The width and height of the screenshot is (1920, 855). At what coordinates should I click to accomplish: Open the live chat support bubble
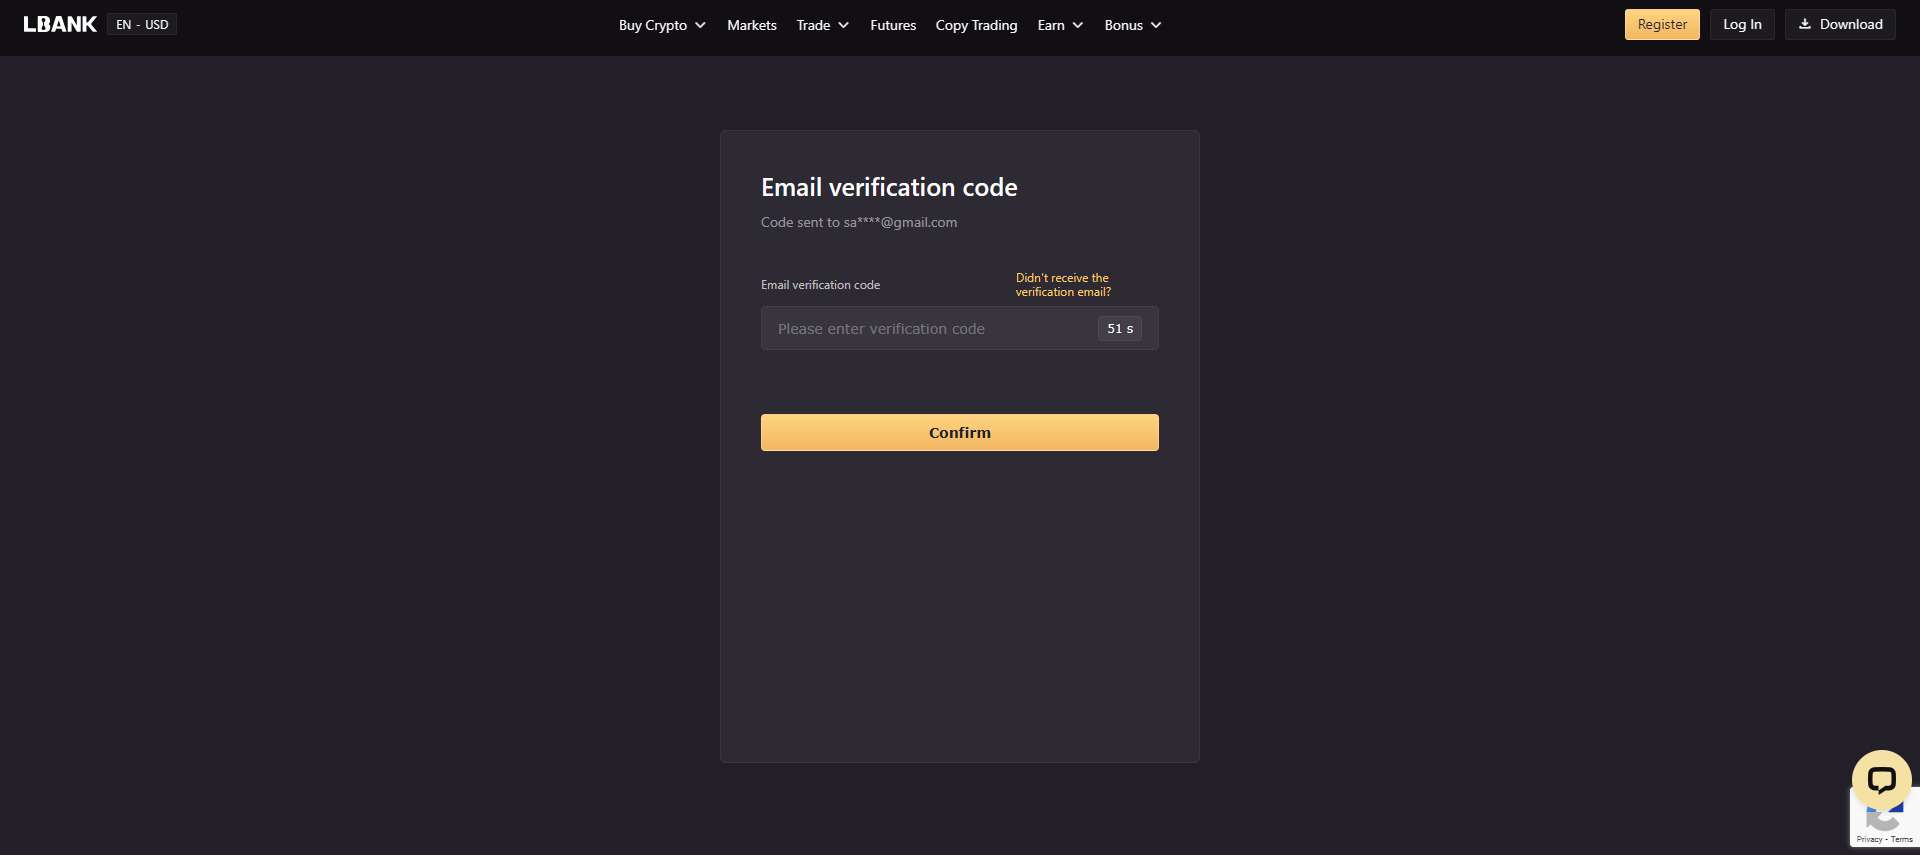pos(1881,780)
